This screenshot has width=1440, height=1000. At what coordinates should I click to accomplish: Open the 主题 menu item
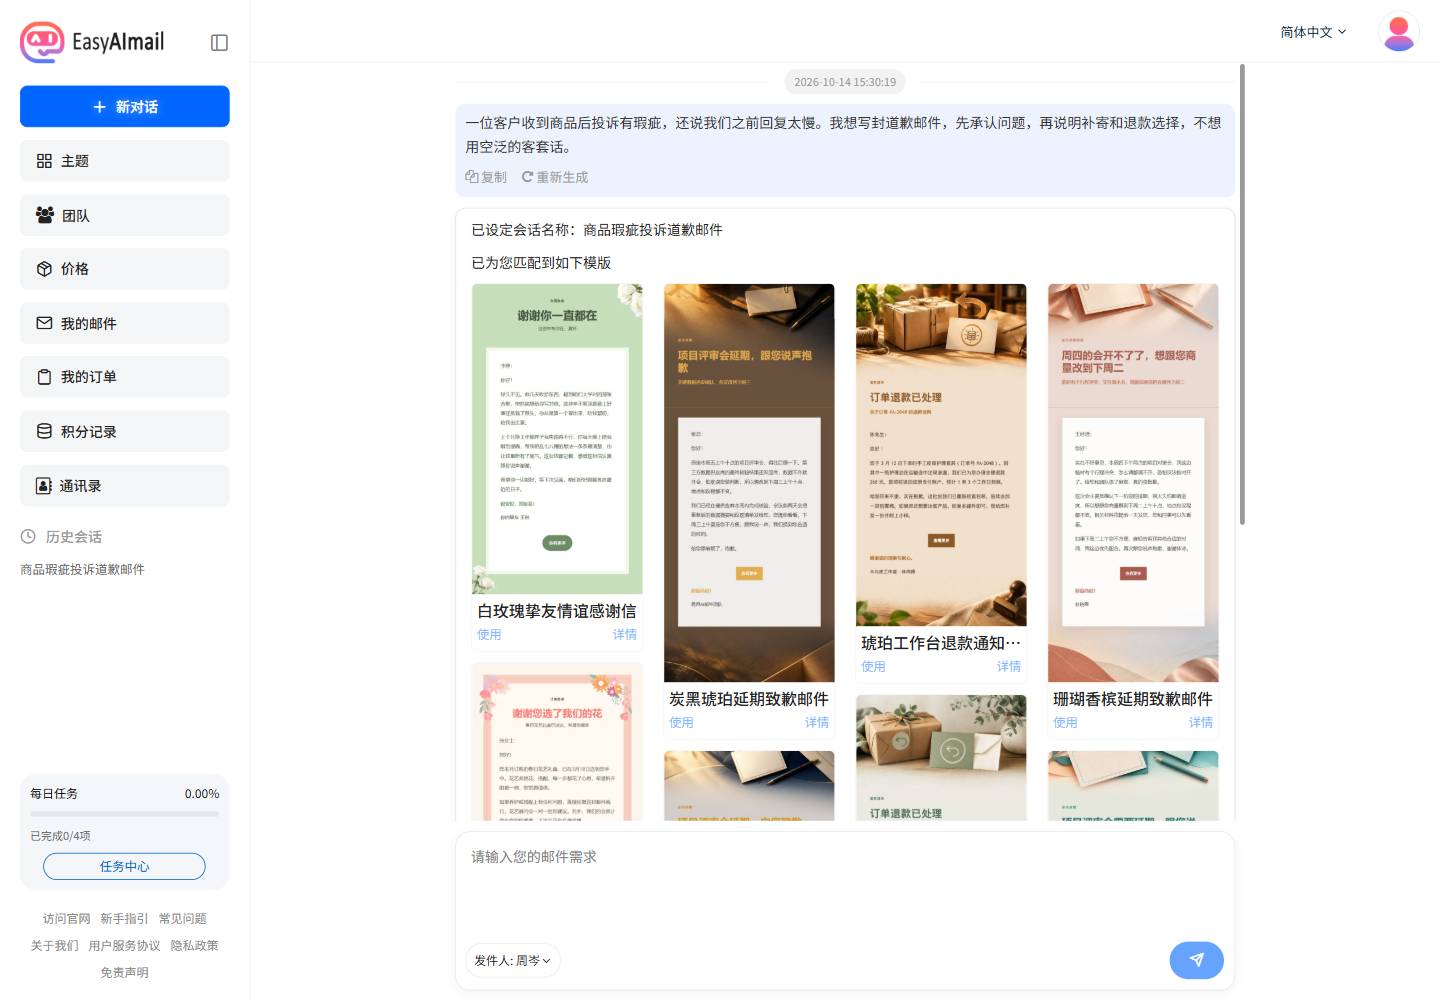(125, 161)
